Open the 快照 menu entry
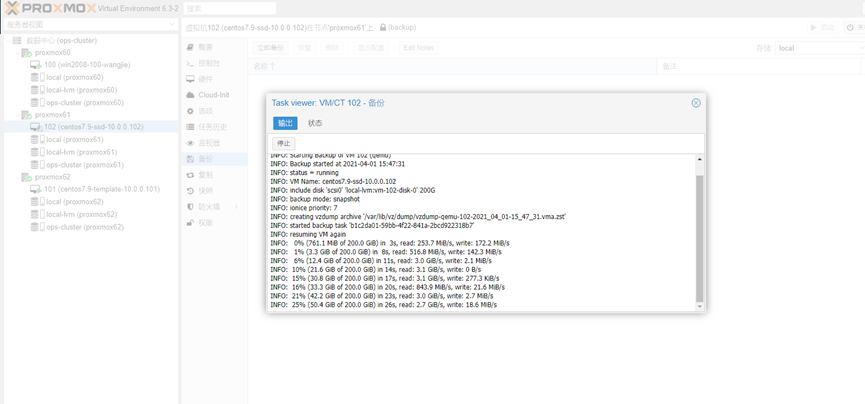 214,191
